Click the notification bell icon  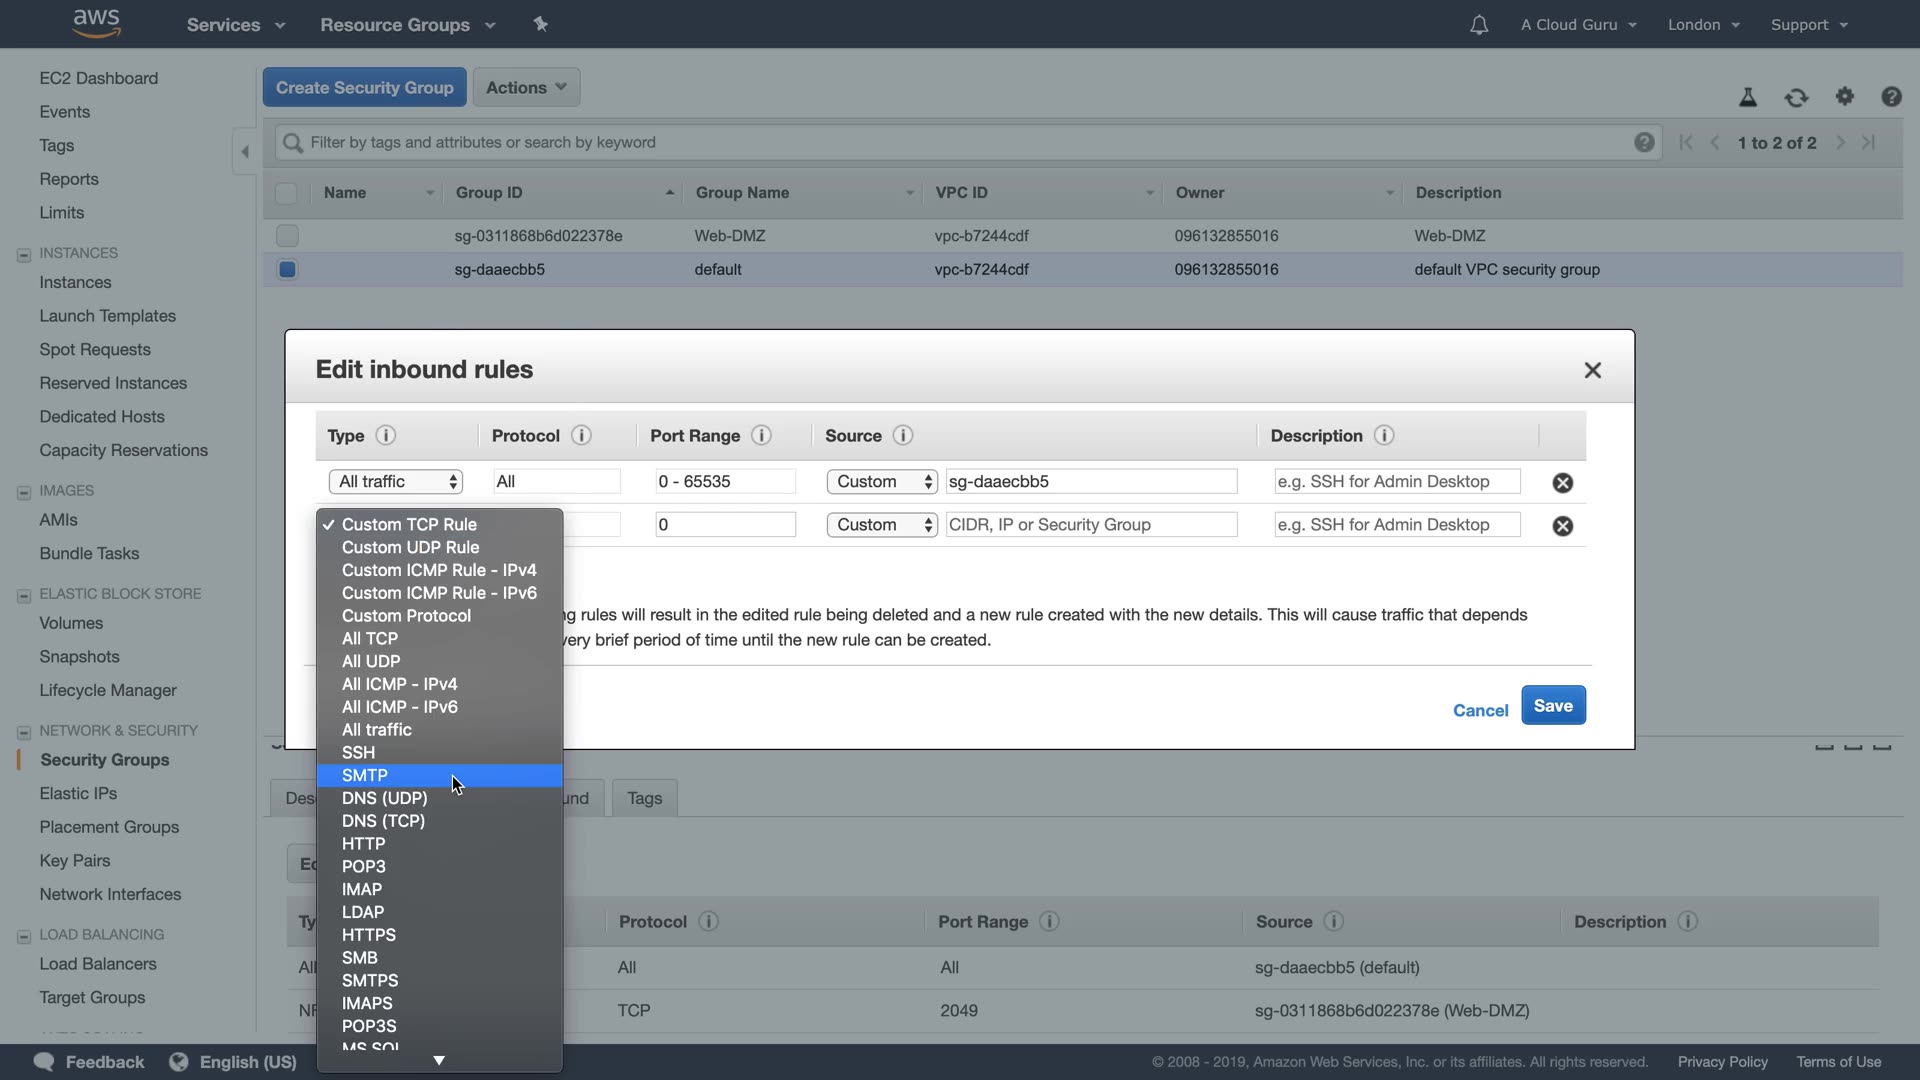1479,25
